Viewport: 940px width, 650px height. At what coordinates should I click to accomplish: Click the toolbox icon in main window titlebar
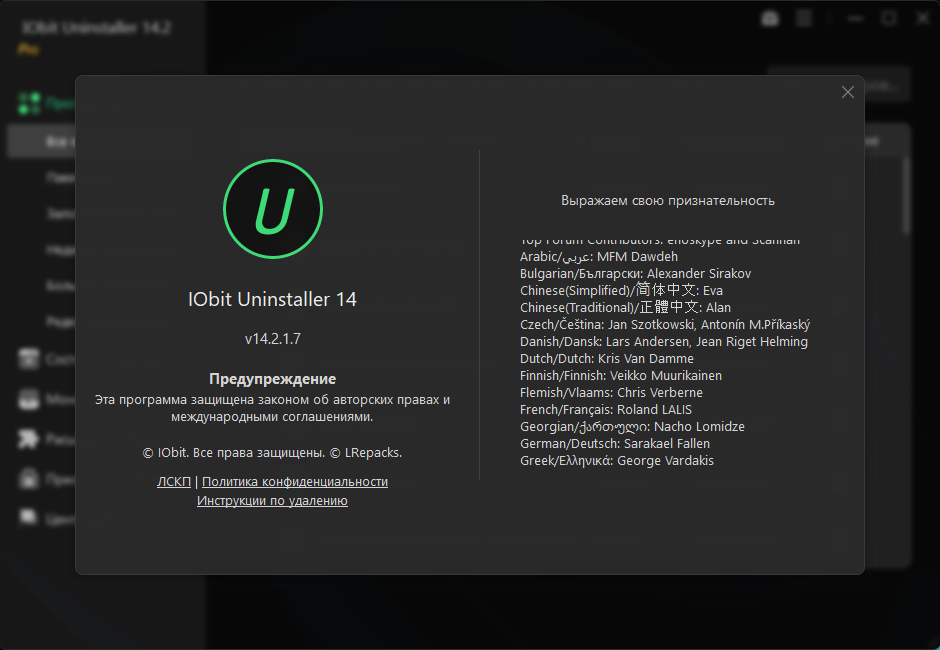(770, 19)
